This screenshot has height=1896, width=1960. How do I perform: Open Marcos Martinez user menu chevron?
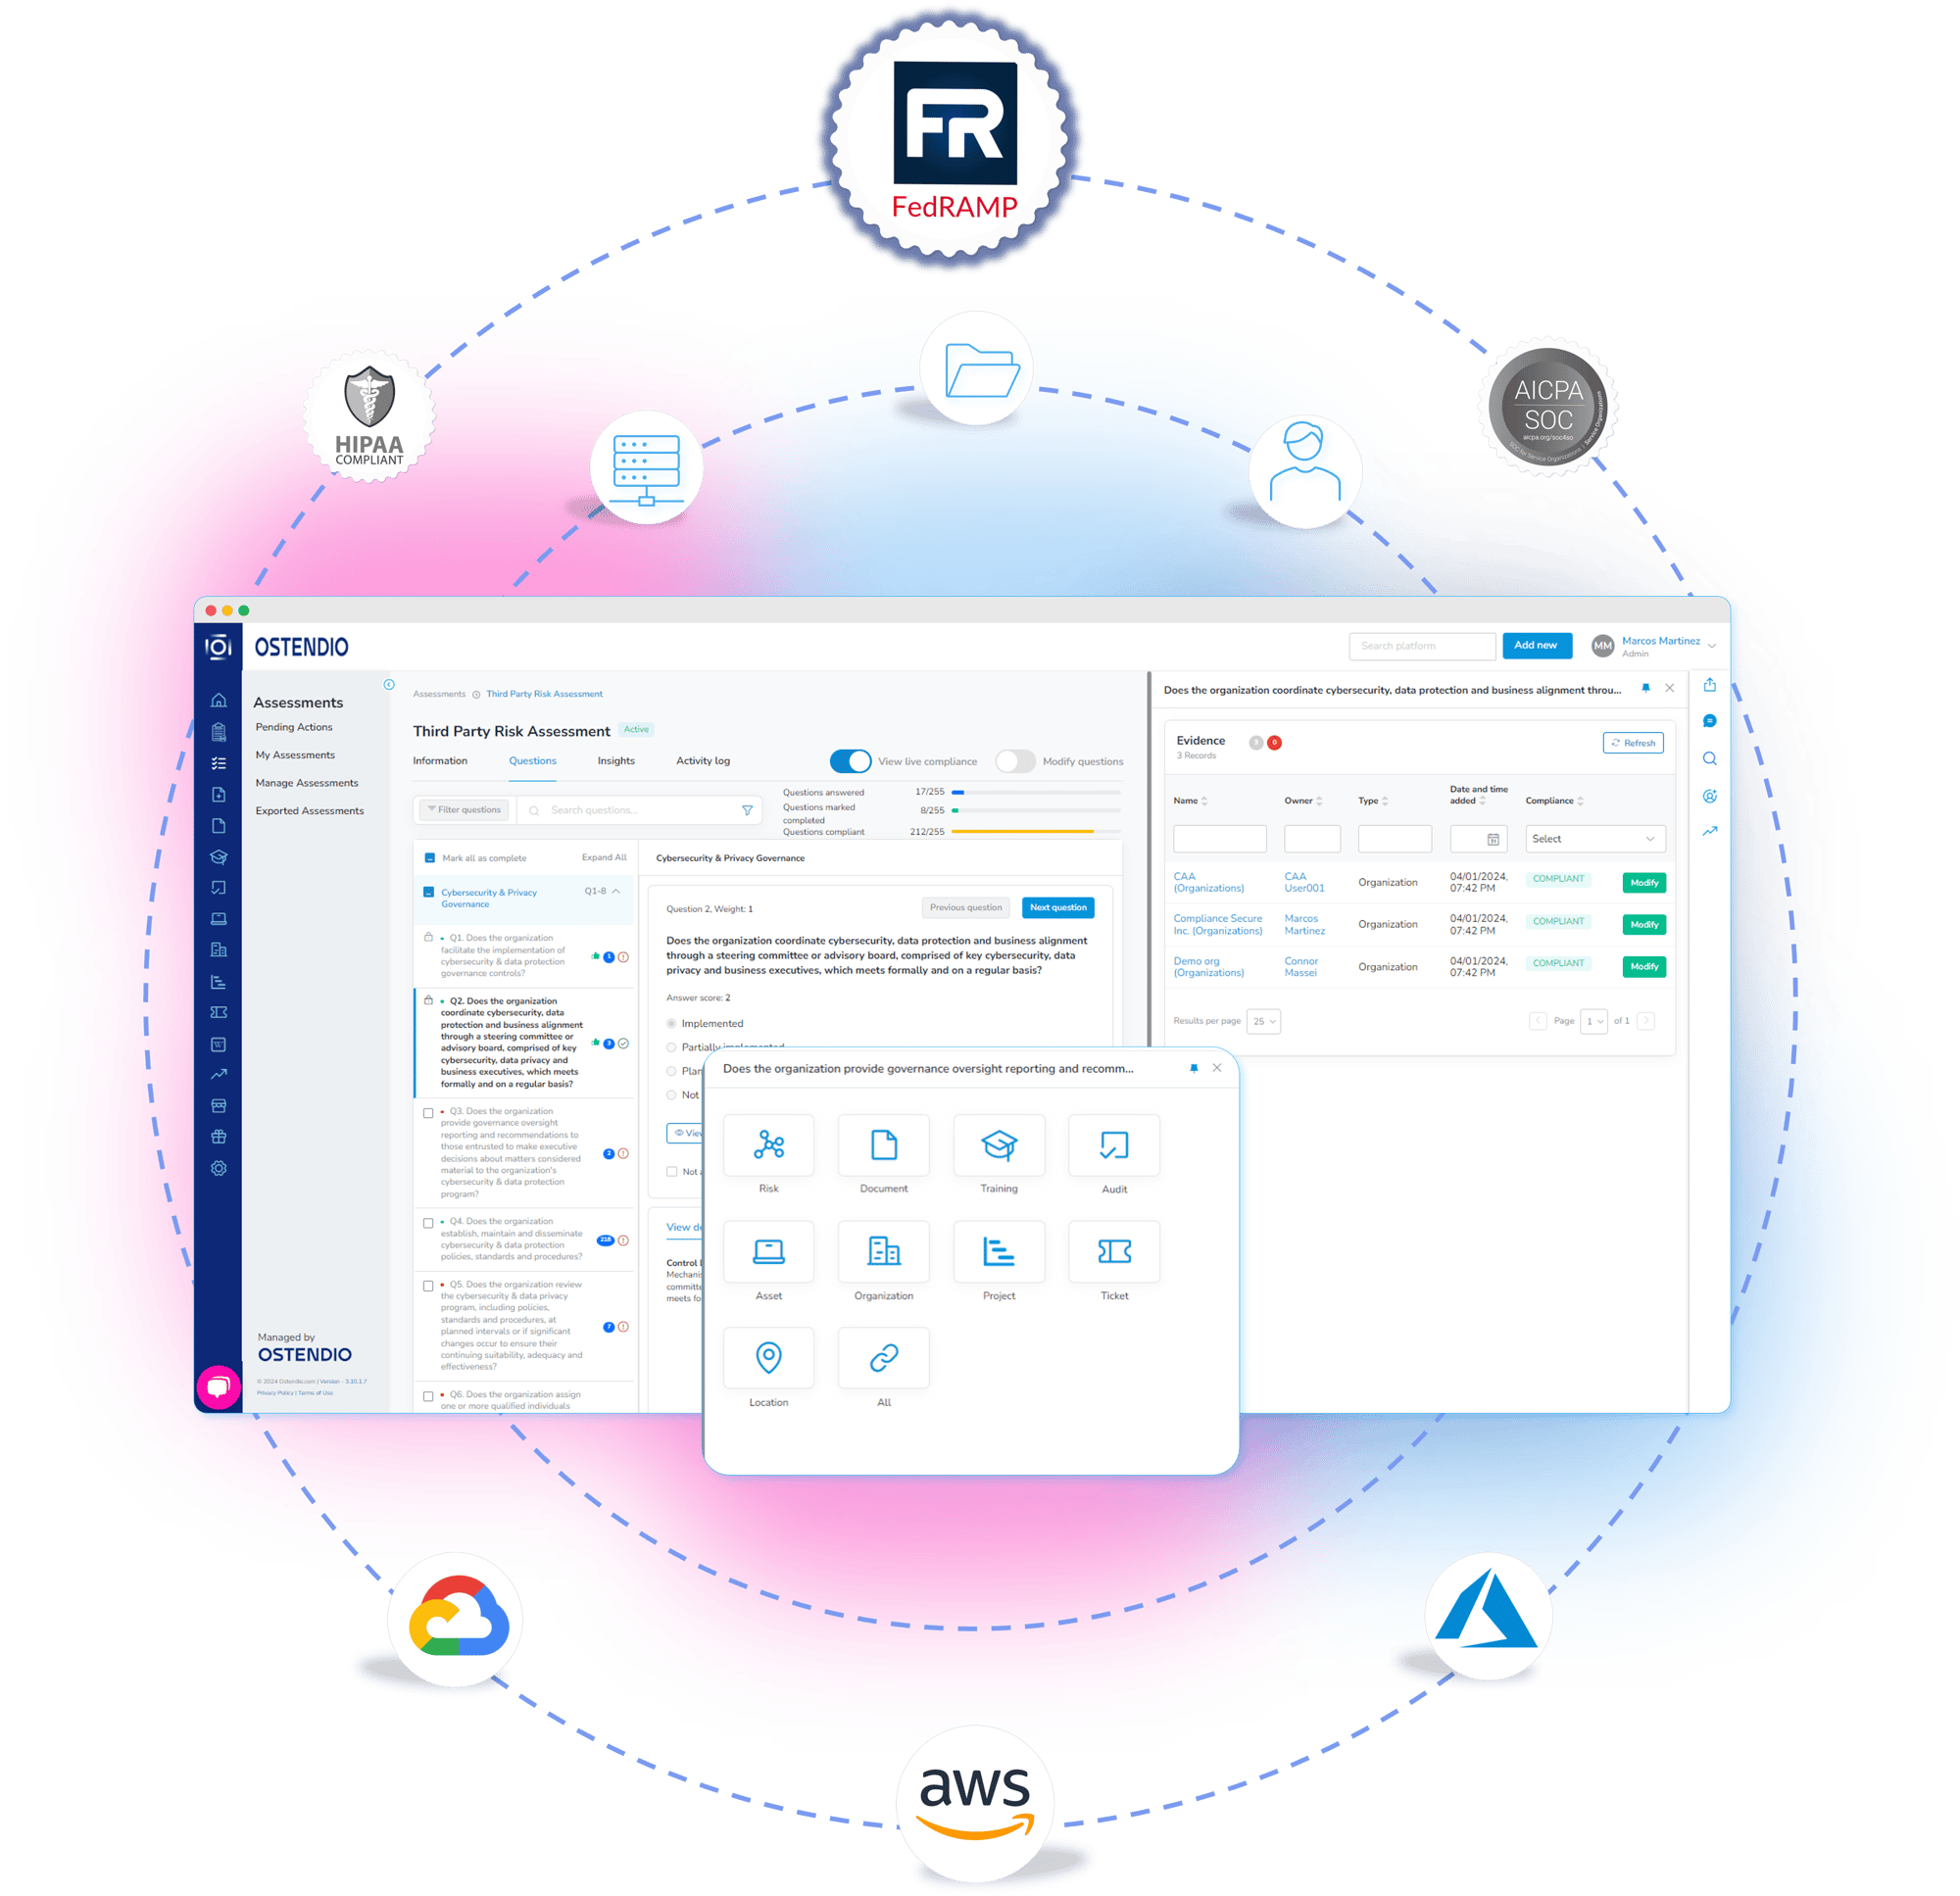[x=1712, y=646]
